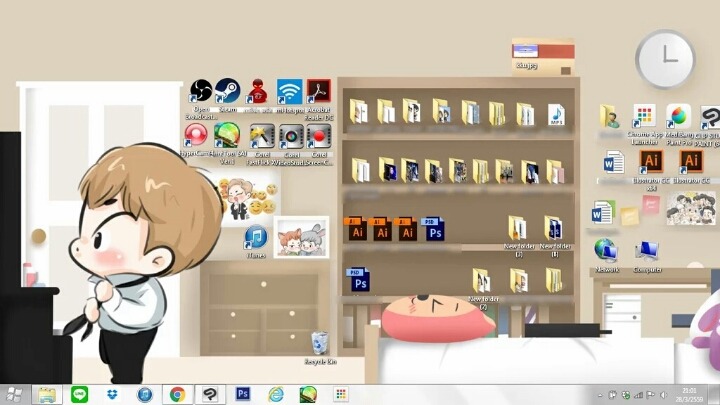Switch to Google Chrome on the taskbar
The image size is (720, 405).
177,394
